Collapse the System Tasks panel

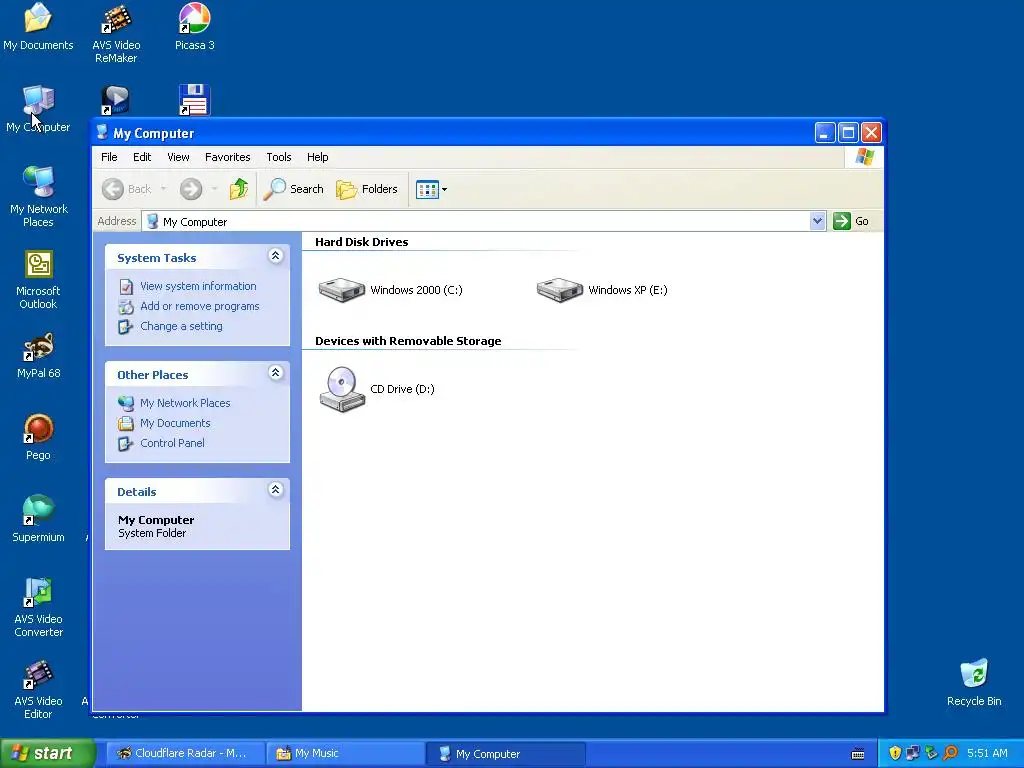point(276,256)
